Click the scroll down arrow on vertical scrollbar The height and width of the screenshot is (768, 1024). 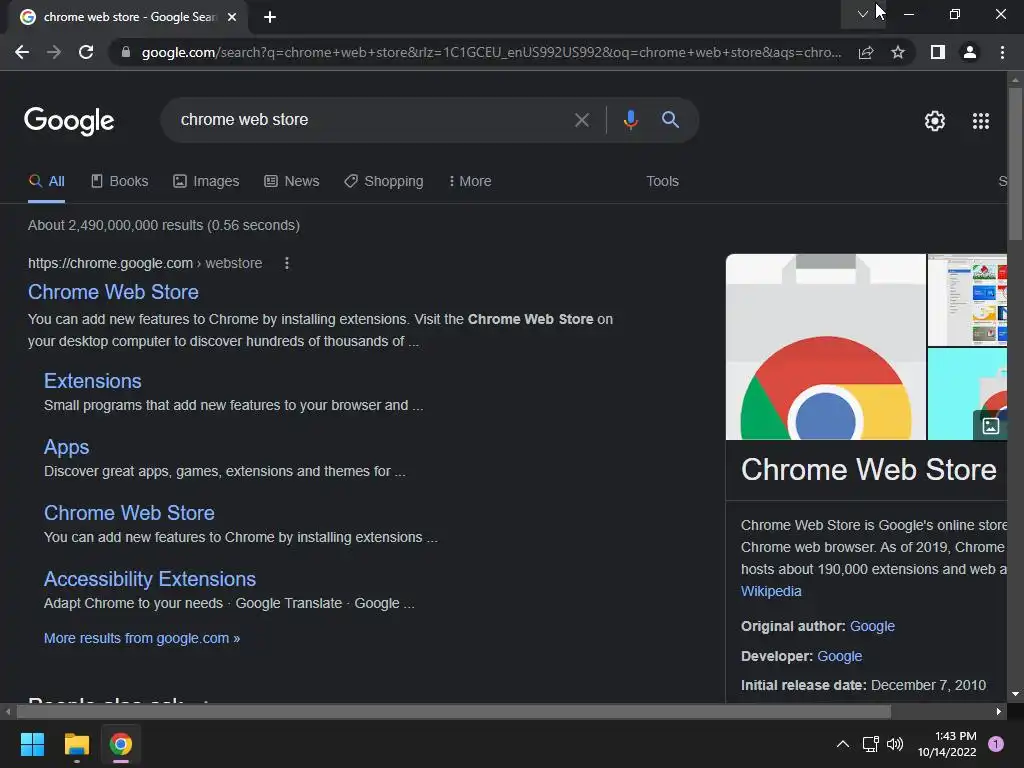1015,694
